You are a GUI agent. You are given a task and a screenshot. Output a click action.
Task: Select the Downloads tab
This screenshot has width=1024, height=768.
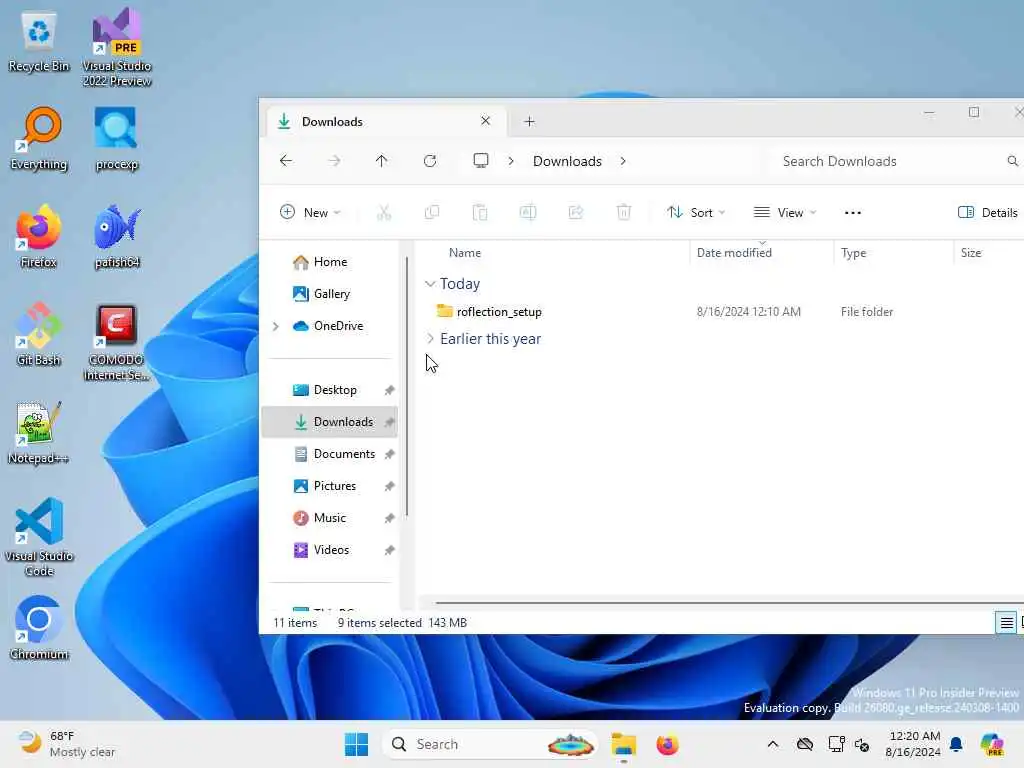(387, 121)
